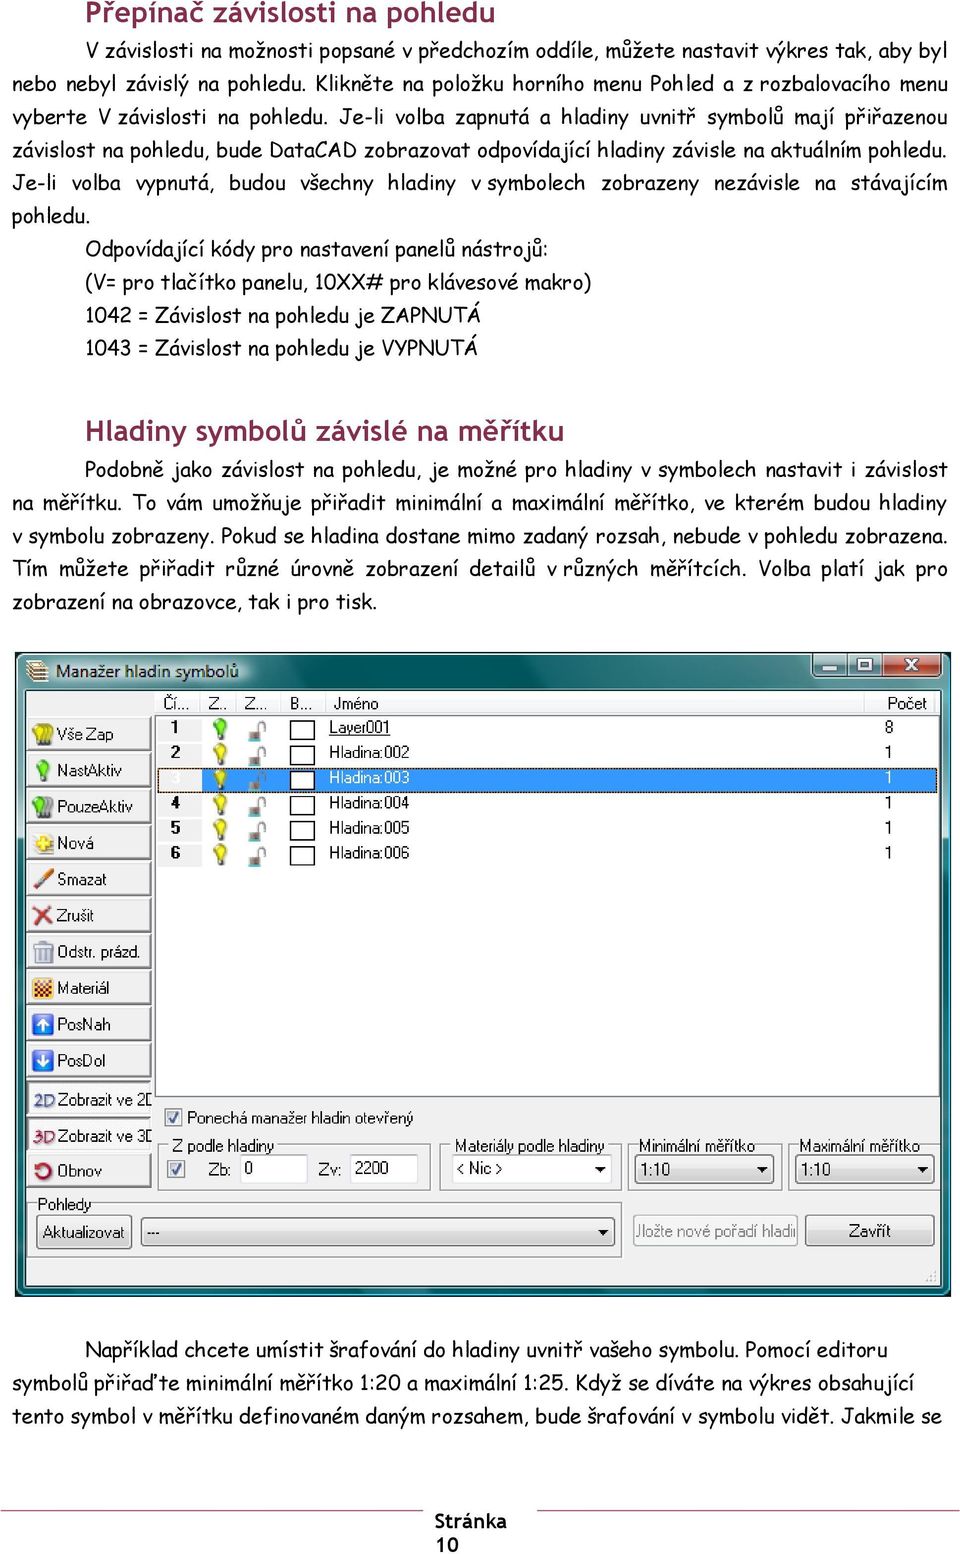Click the color box of Layer001
Viewport: 960px width, 1554px height.
point(302,729)
